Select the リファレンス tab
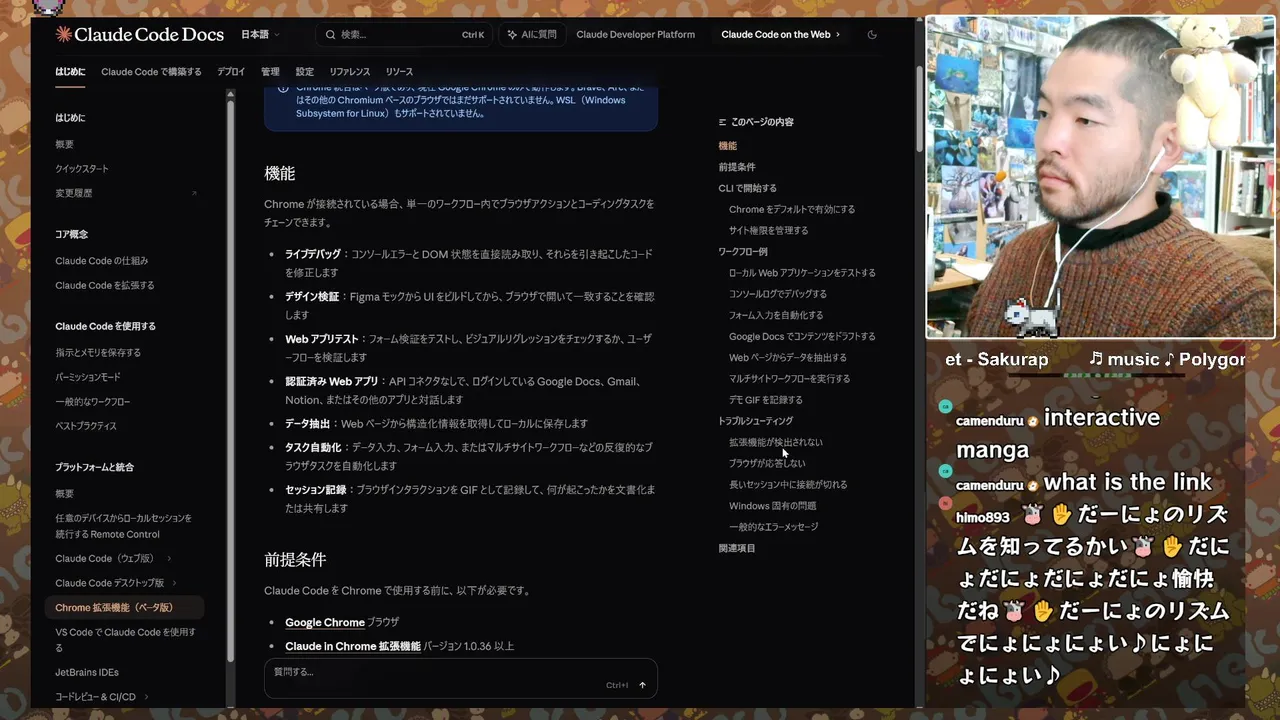 tap(350, 72)
